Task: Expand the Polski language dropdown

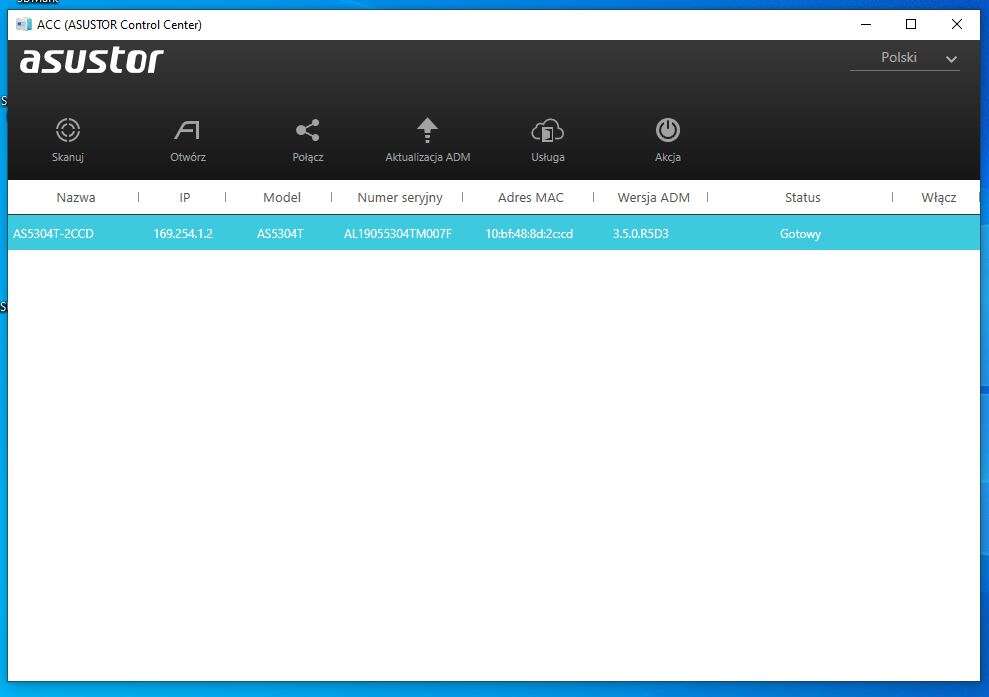Action: [x=905, y=58]
